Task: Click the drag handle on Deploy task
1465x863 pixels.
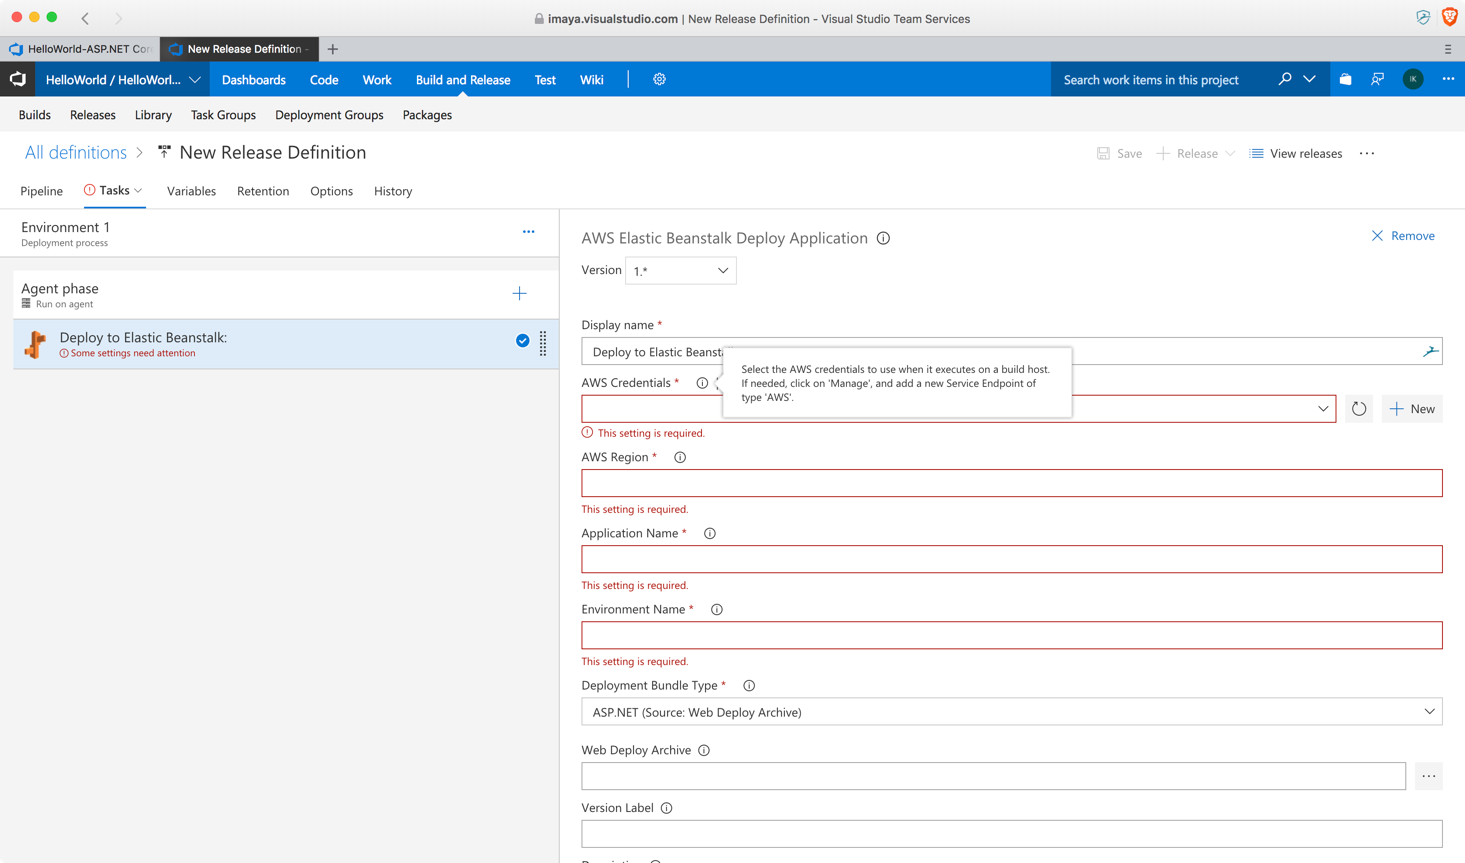Action: (543, 343)
